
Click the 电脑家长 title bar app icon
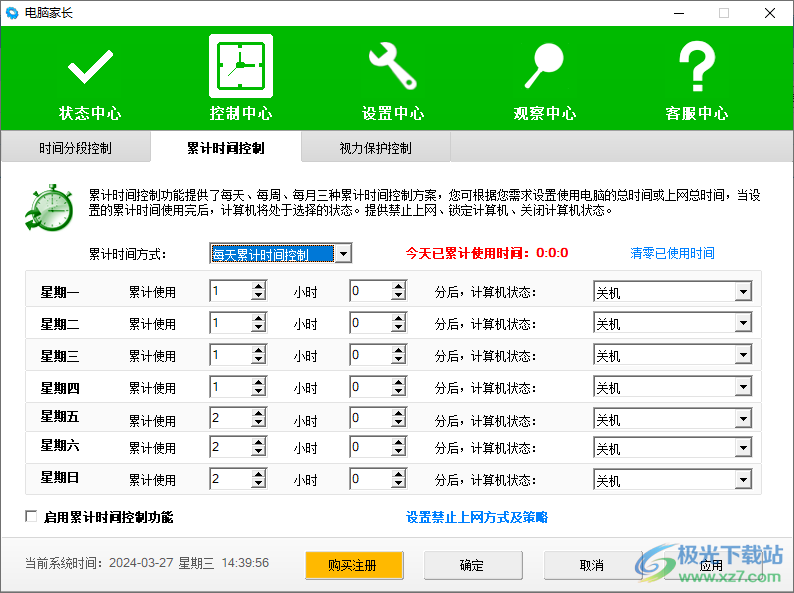point(13,13)
